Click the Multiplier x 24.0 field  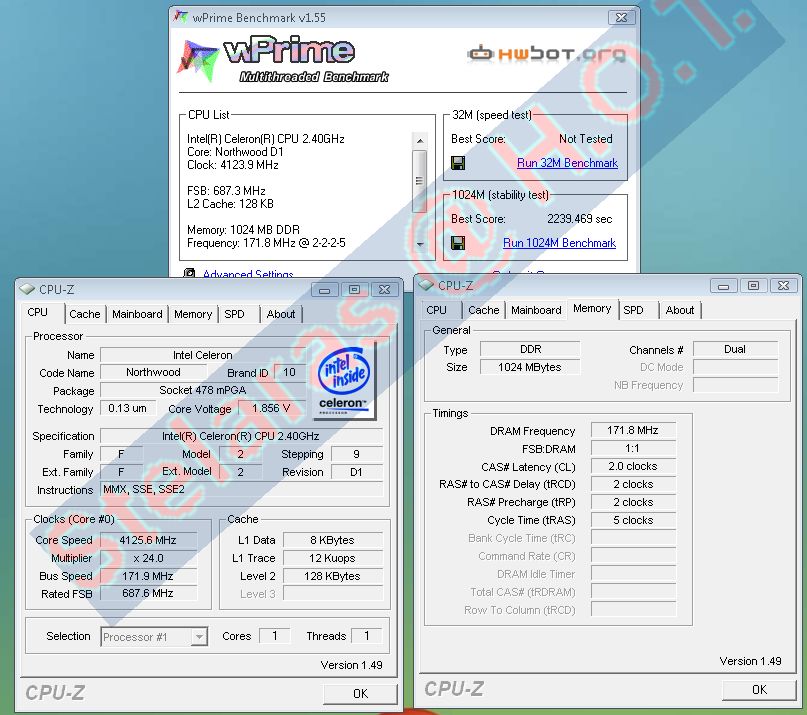click(148, 558)
